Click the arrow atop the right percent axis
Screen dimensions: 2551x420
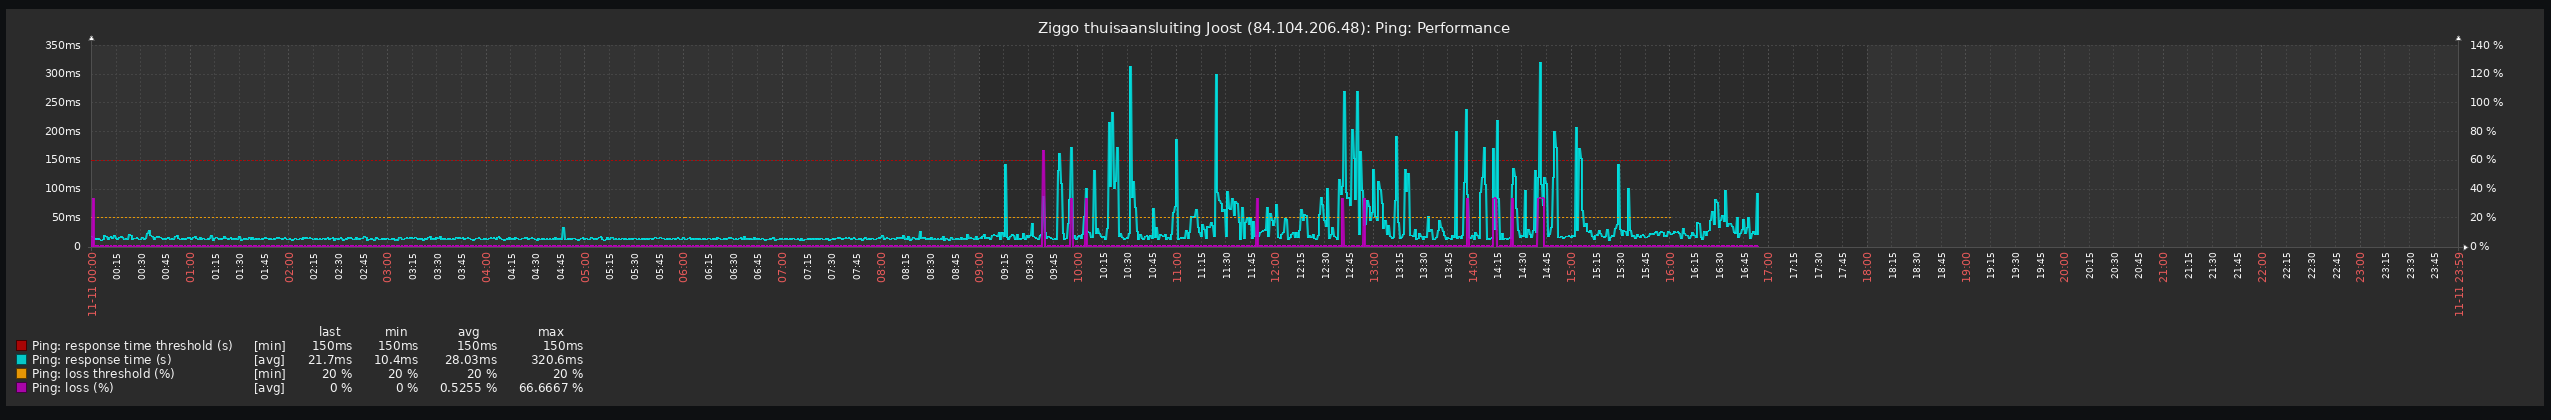pyautogui.click(x=2458, y=38)
